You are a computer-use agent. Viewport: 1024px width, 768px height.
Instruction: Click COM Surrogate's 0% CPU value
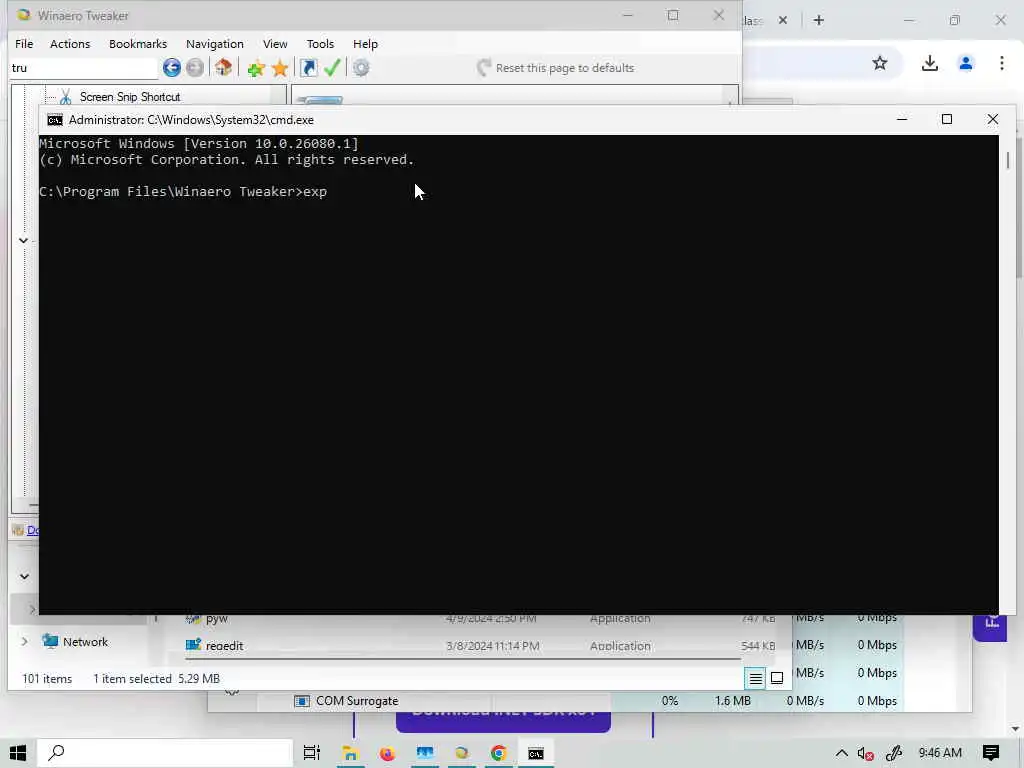click(669, 701)
